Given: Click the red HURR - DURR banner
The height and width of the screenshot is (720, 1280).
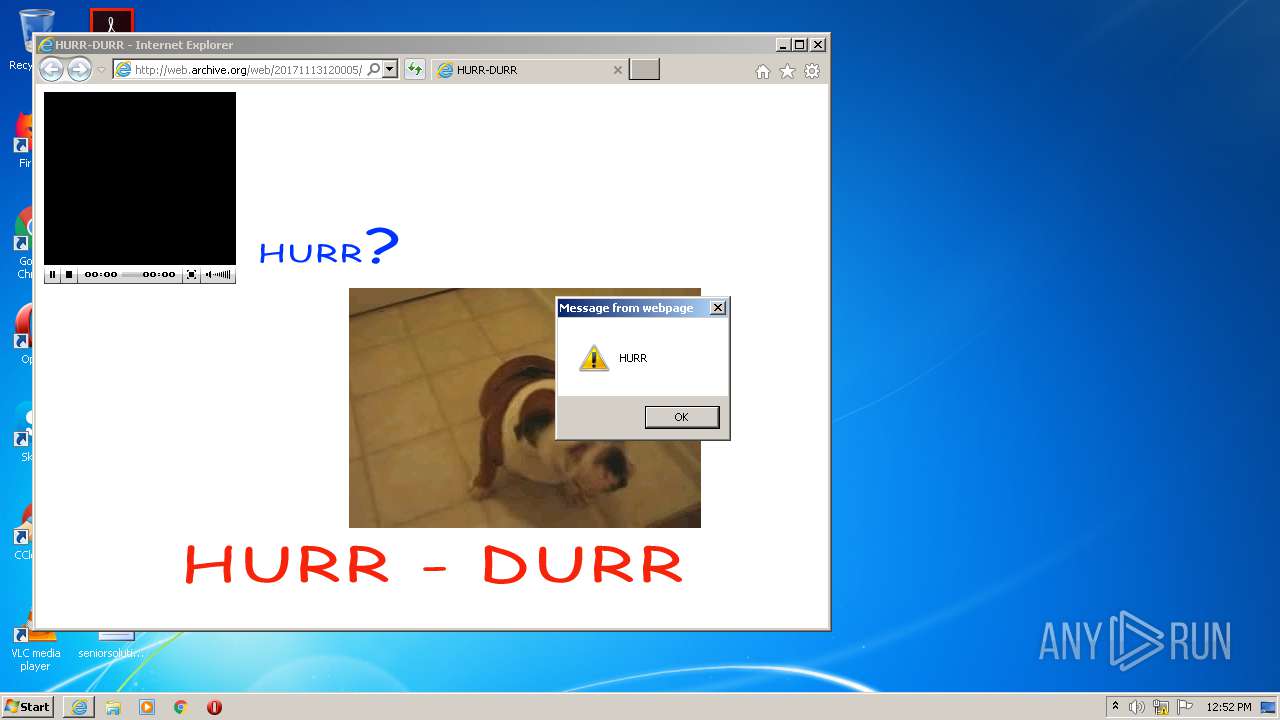Looking at the screenshot, I should (433, 564).
